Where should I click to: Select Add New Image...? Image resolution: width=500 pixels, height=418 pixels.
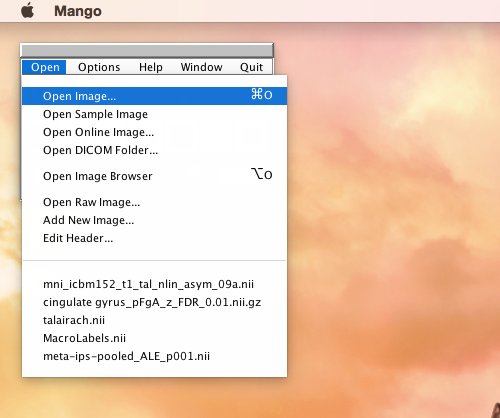coord(154,220)
